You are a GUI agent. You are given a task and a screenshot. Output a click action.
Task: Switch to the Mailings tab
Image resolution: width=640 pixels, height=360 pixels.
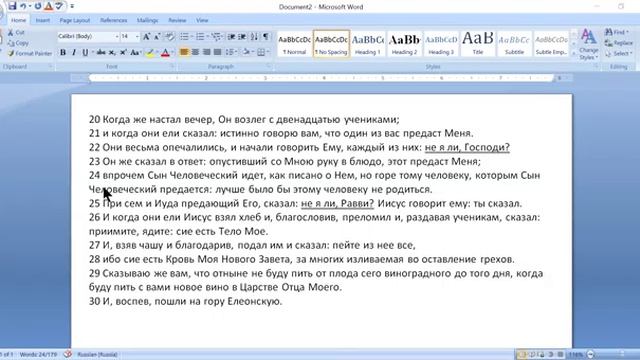pos(147,20)
